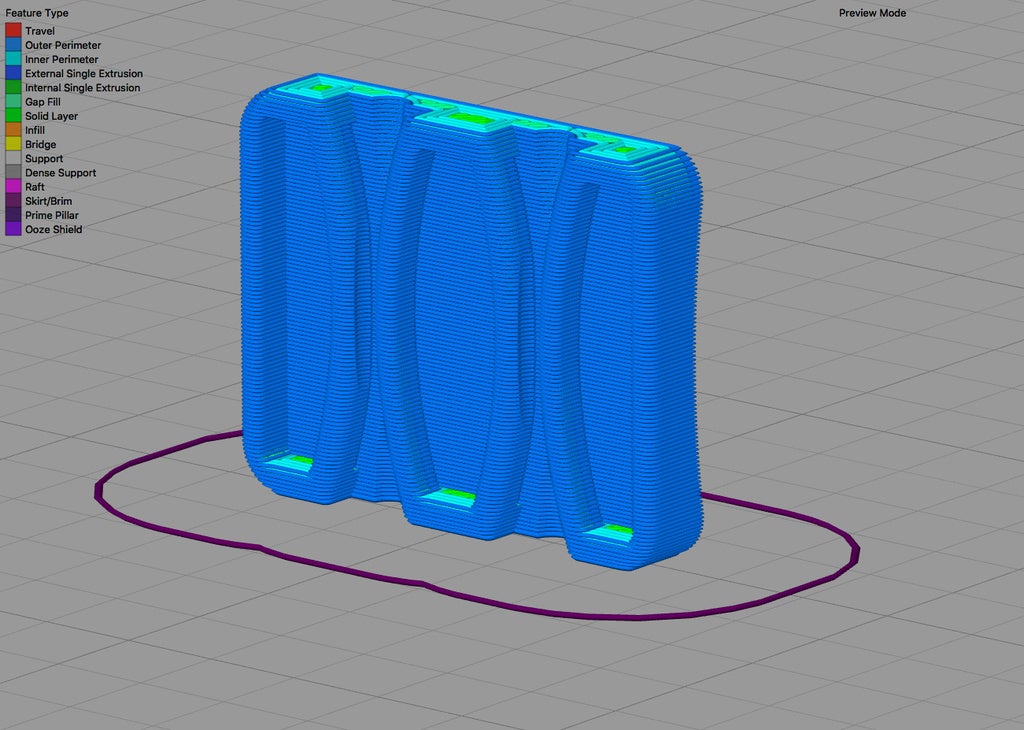Click the Bridge feature label text

(x=39, y=144)
